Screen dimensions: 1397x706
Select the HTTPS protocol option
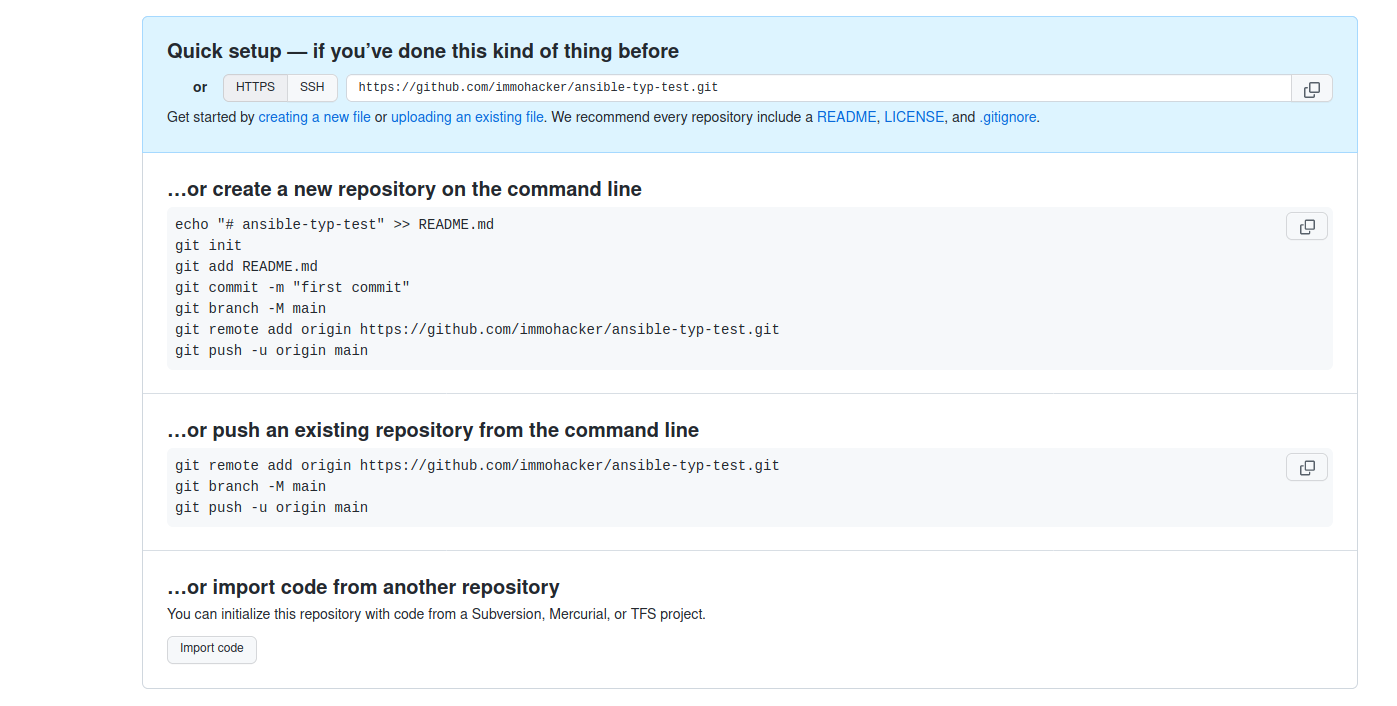tap(255, 87)
